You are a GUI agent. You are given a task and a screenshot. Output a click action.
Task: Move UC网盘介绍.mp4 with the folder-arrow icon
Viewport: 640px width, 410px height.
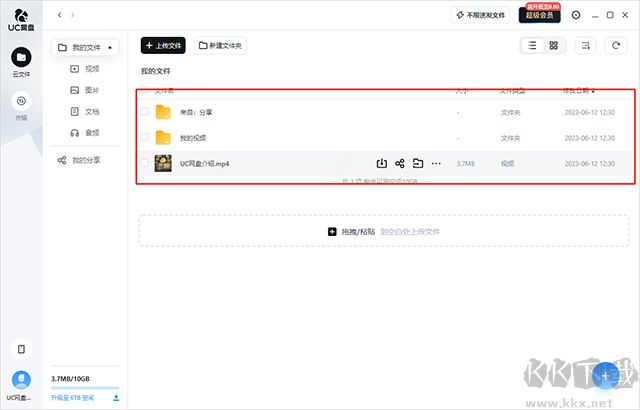418,163
